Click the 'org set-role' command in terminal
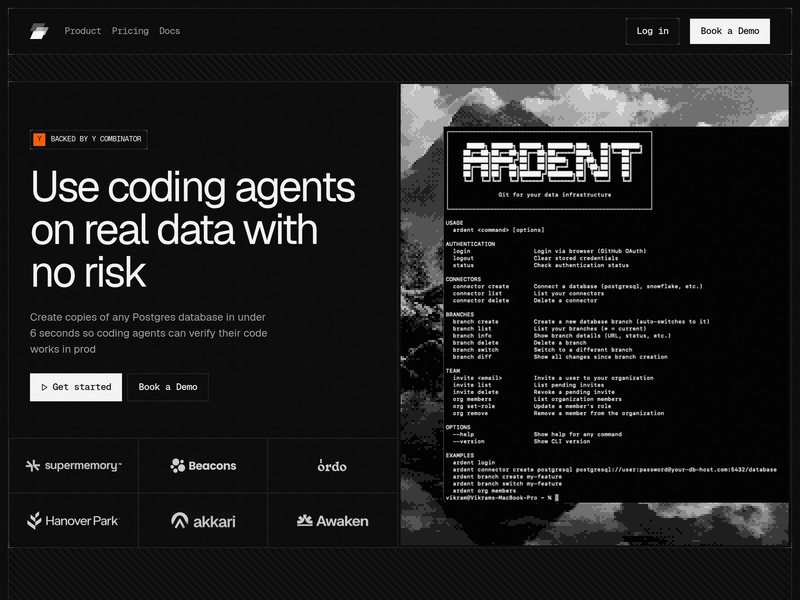This screenshot has height=600, width=800. (473, 406)
